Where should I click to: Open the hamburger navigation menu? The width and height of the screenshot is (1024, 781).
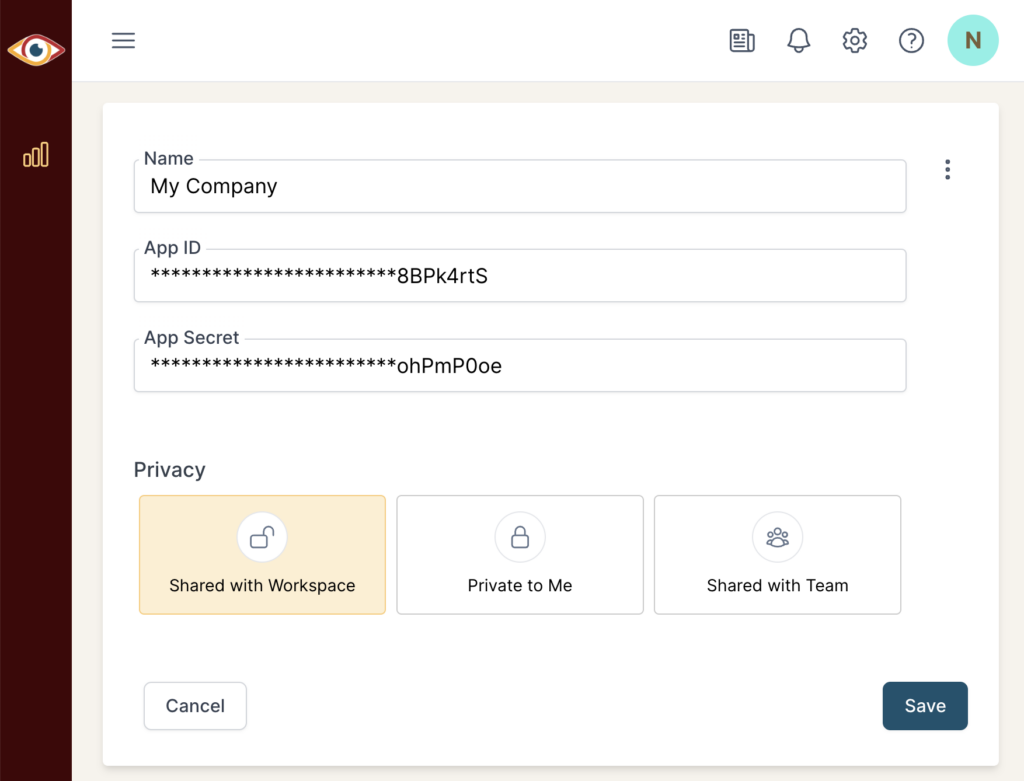(x=123, y=40)
